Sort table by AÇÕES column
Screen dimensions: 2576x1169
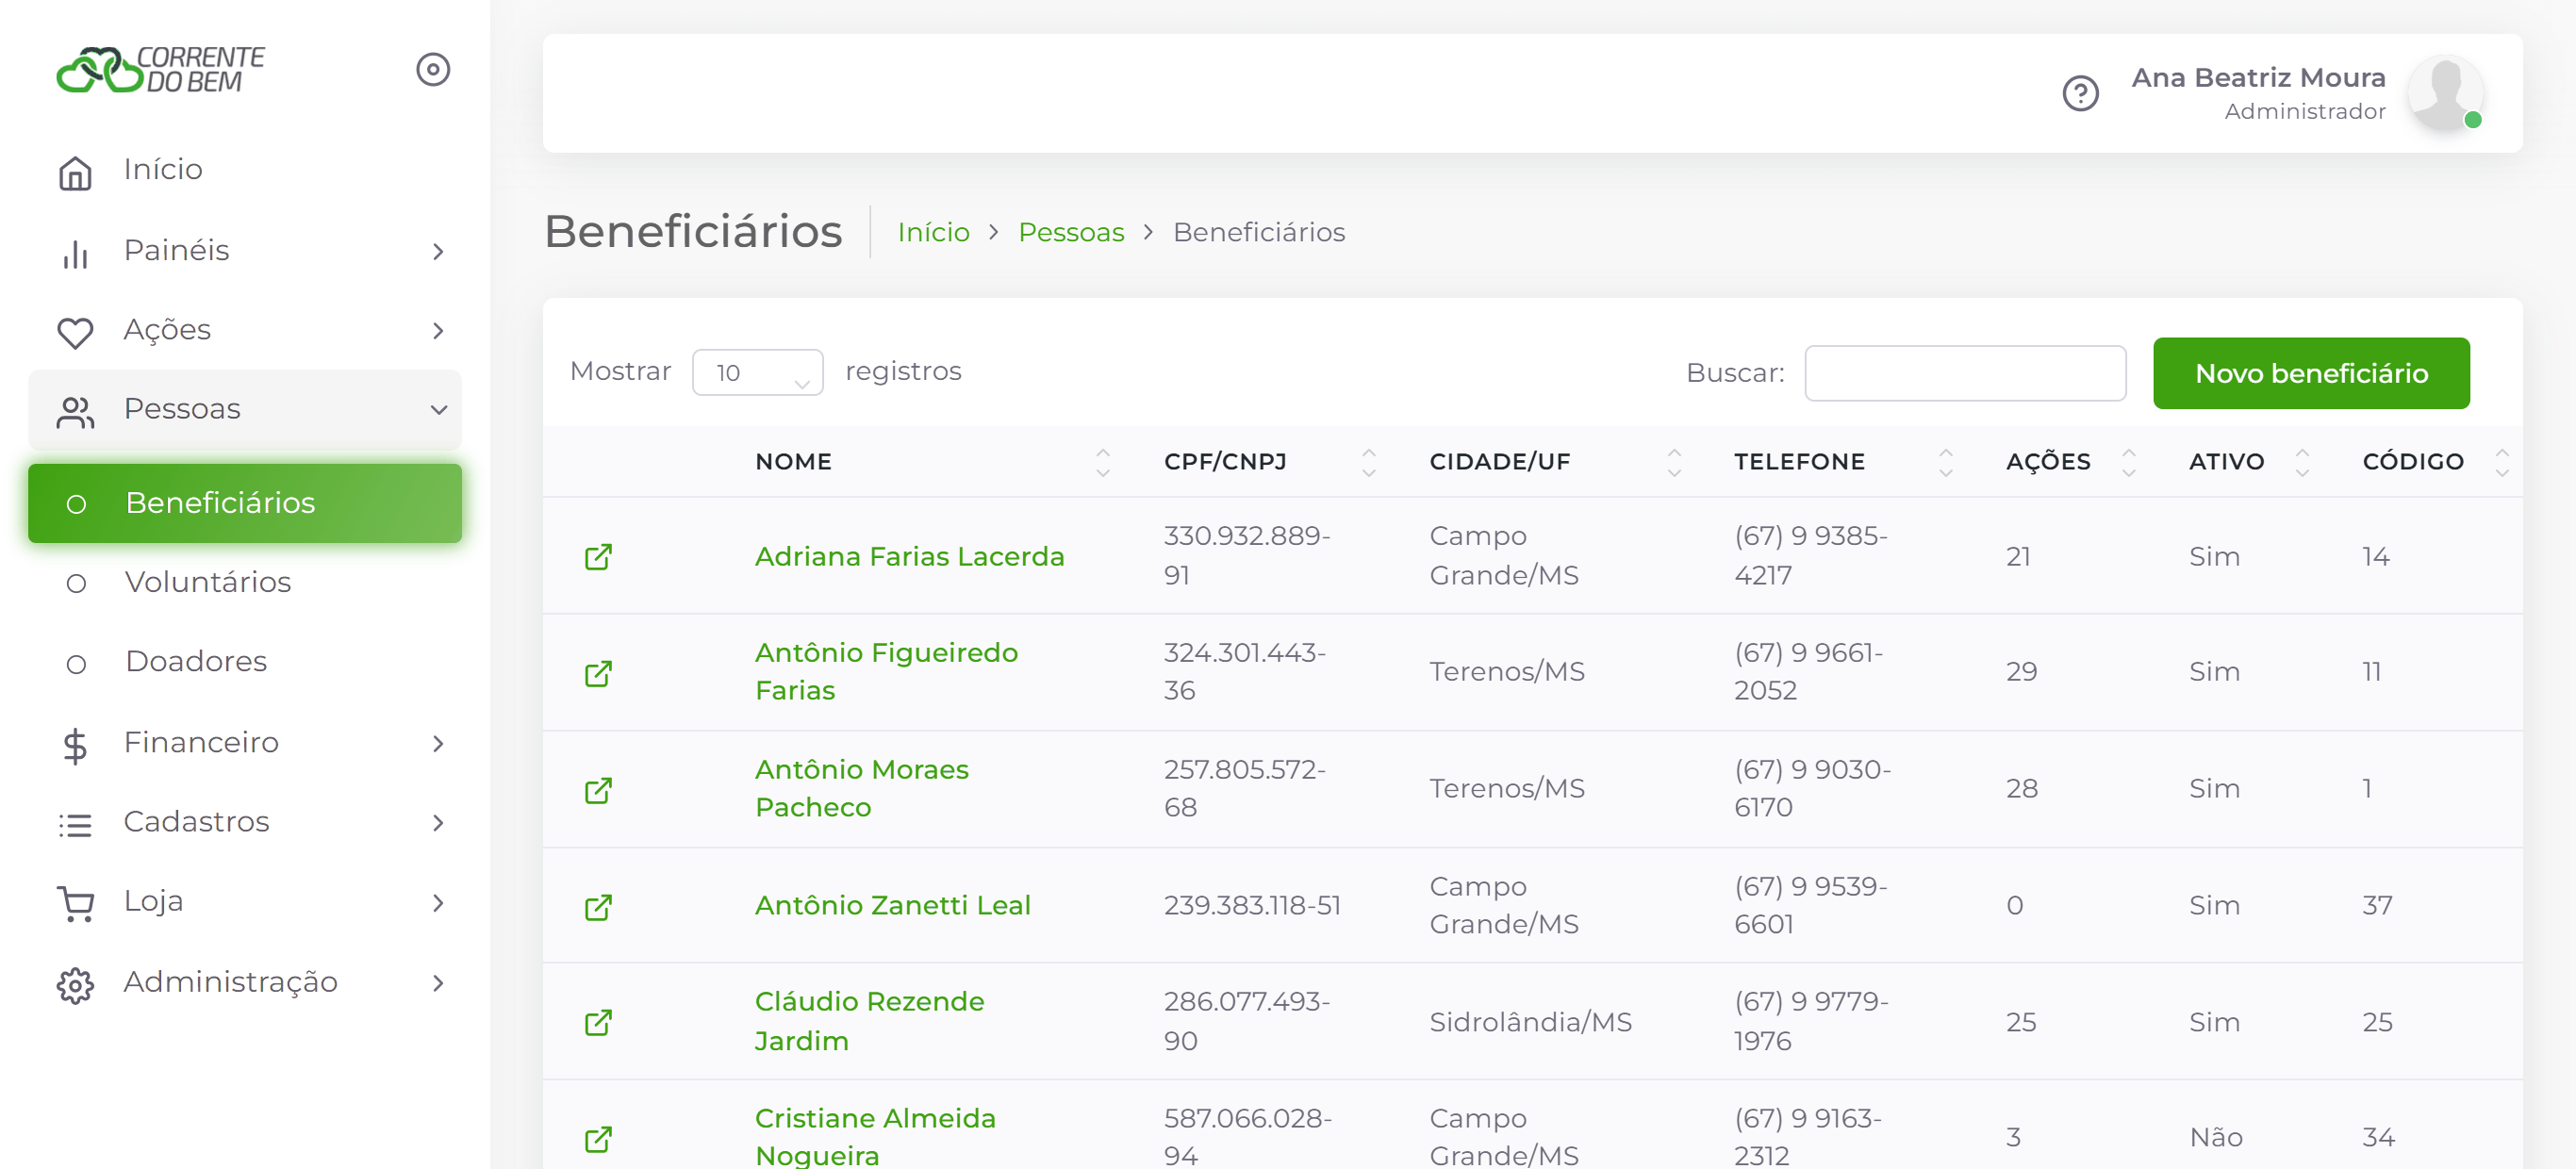coord(2070,461)
